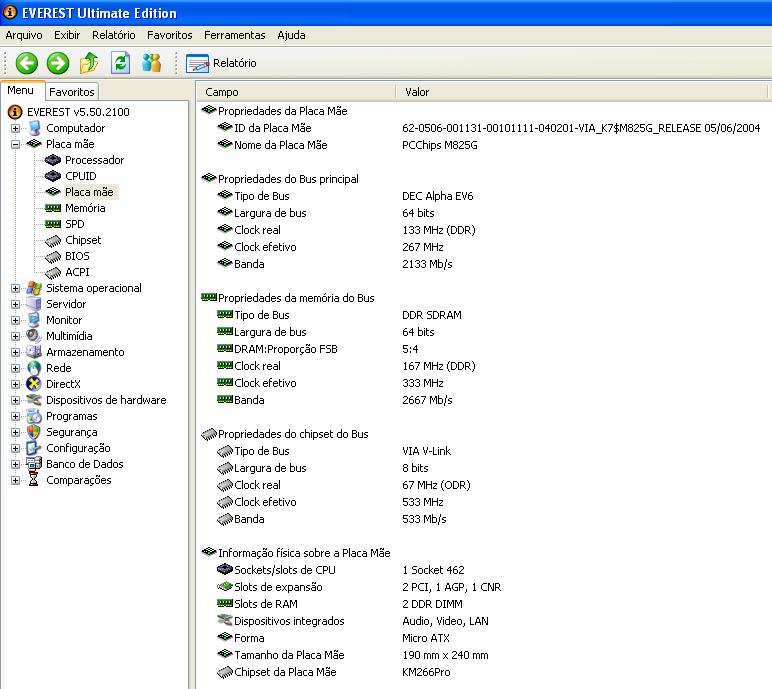Expand the Multimídia tree node
Screen dimensions: 772x689
pyautogui.click(x=15, y=336)
